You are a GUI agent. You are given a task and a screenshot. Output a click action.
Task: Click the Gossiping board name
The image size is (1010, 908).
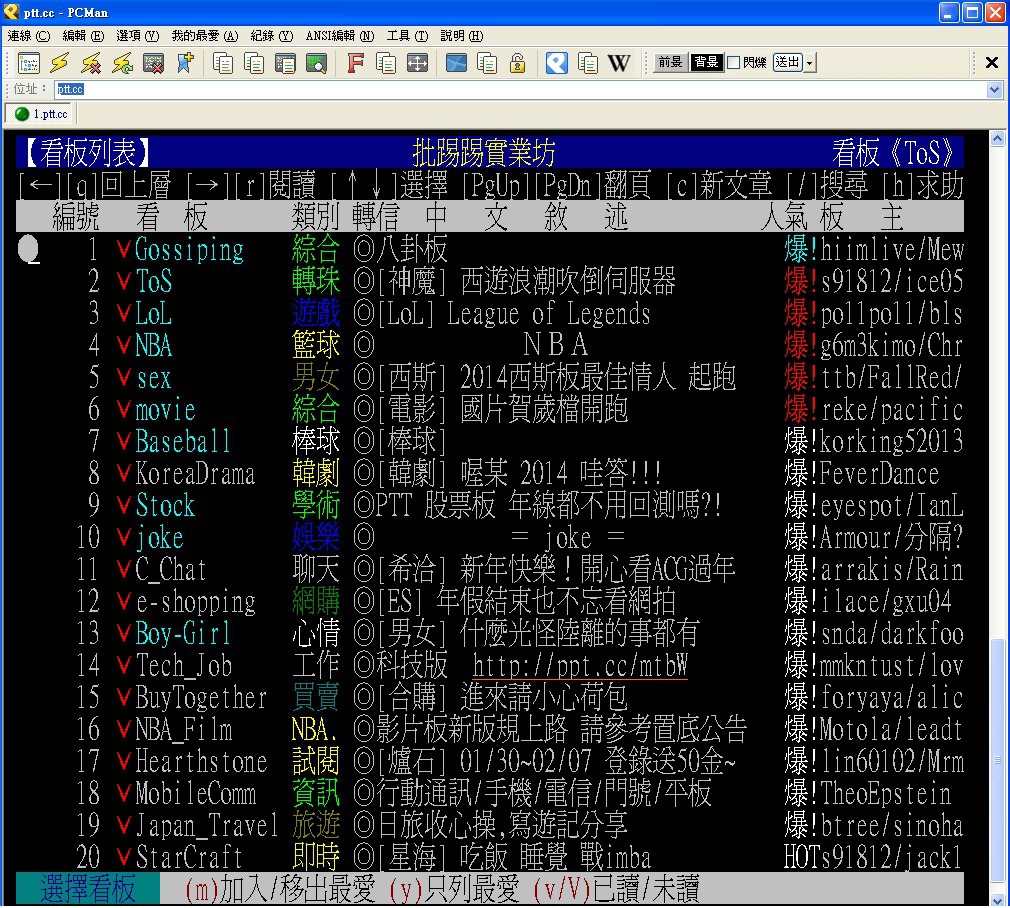point(189,250)
